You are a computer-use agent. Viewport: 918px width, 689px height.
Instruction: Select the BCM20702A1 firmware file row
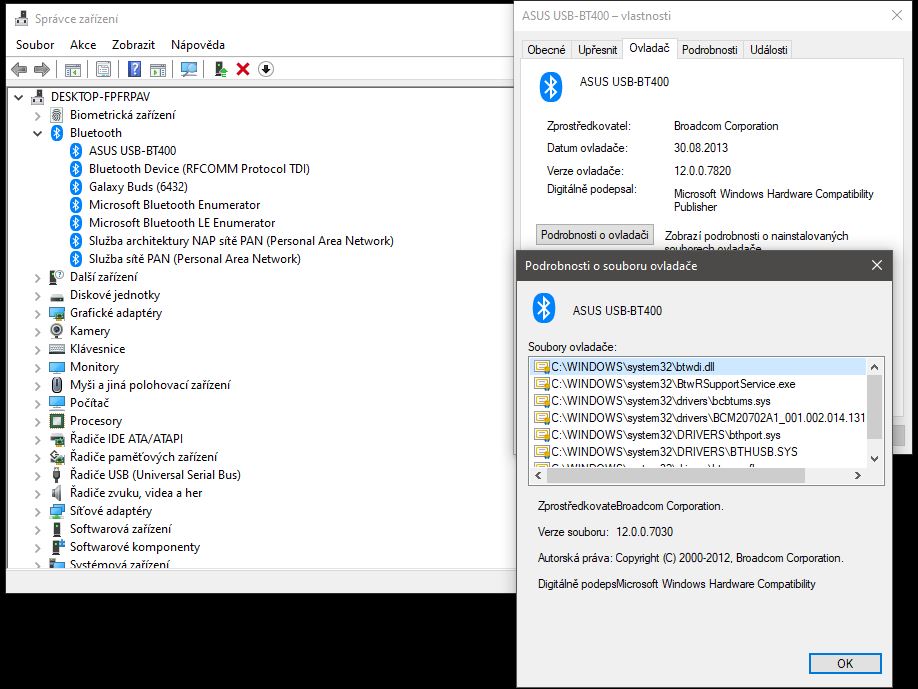(x=699, y=418)
